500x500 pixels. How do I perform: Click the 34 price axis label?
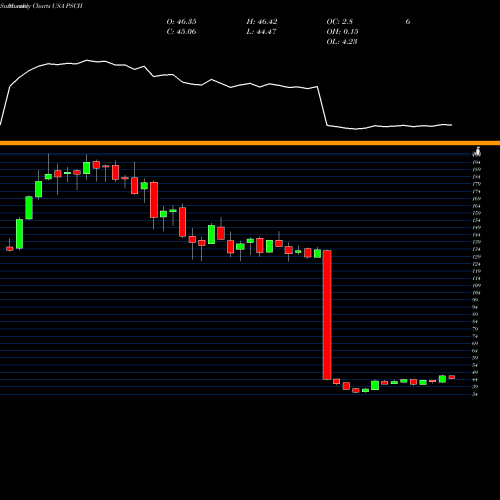pyautogui.click(x=475, y=394)
